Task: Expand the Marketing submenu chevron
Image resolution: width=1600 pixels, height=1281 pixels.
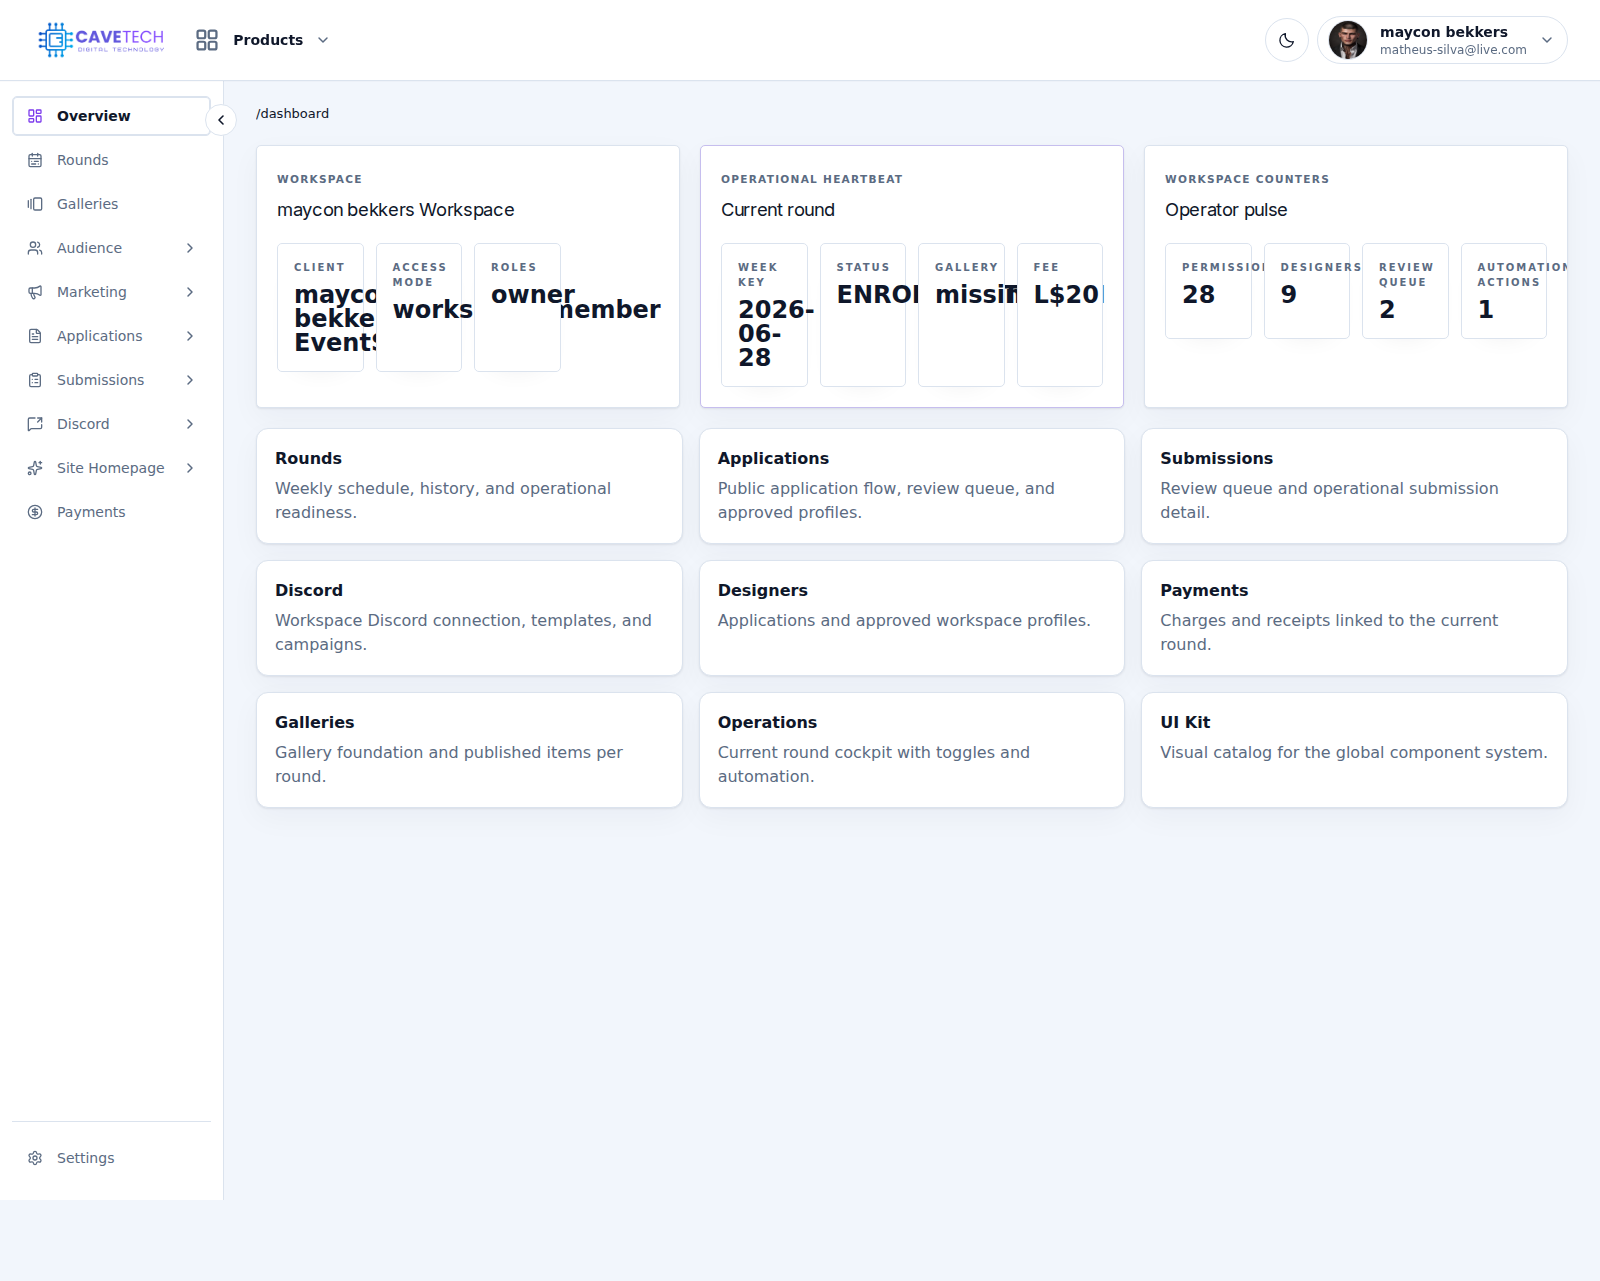Action: [190, 292]
